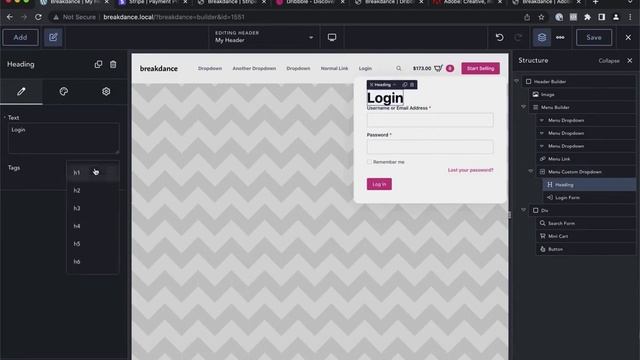Screen dimensions: 640x360
Task: Select Menu Custom Dropdown in Structure
Action: pos(586,172)
